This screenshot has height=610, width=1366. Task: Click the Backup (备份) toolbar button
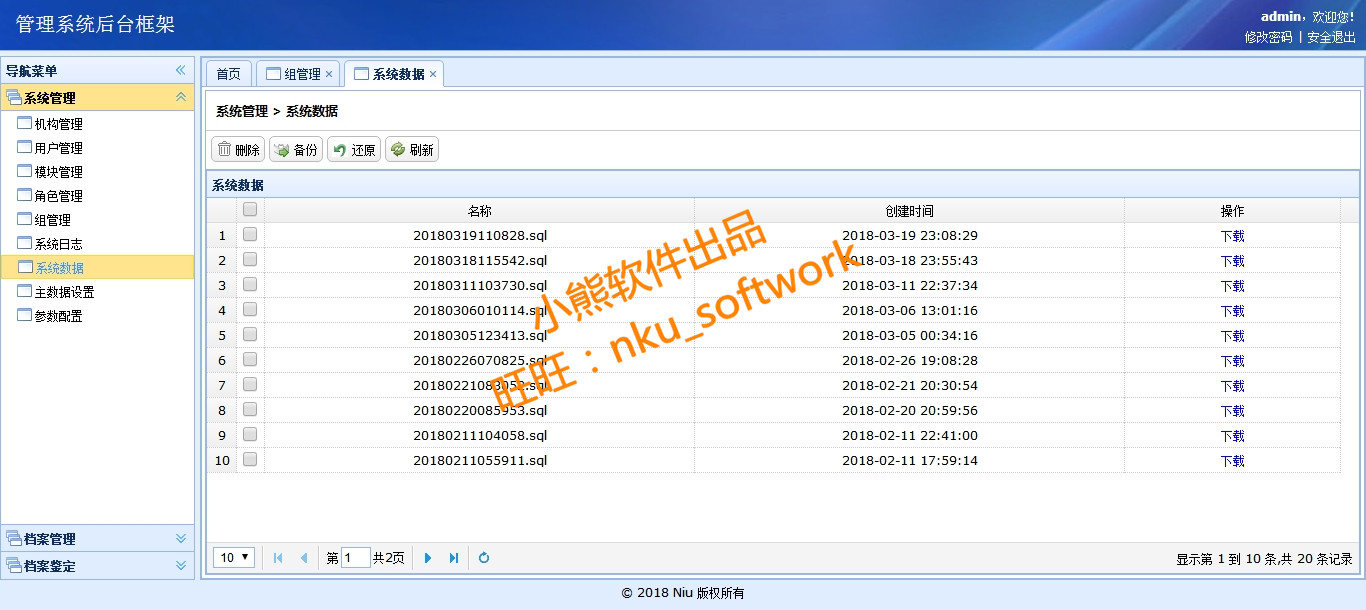click(296, 150)
